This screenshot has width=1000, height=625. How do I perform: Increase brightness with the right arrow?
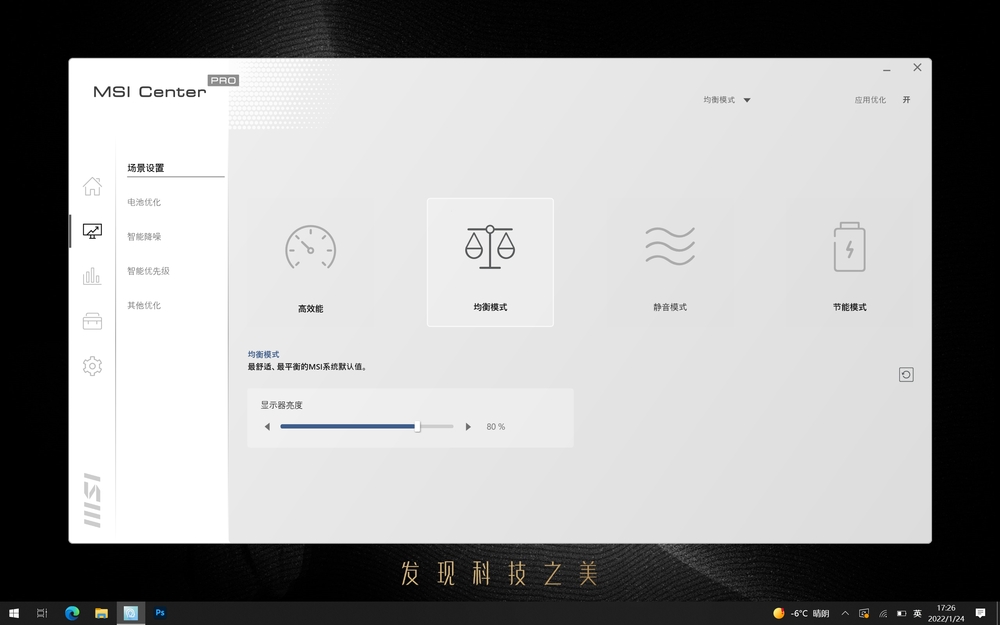click(468, 427)
